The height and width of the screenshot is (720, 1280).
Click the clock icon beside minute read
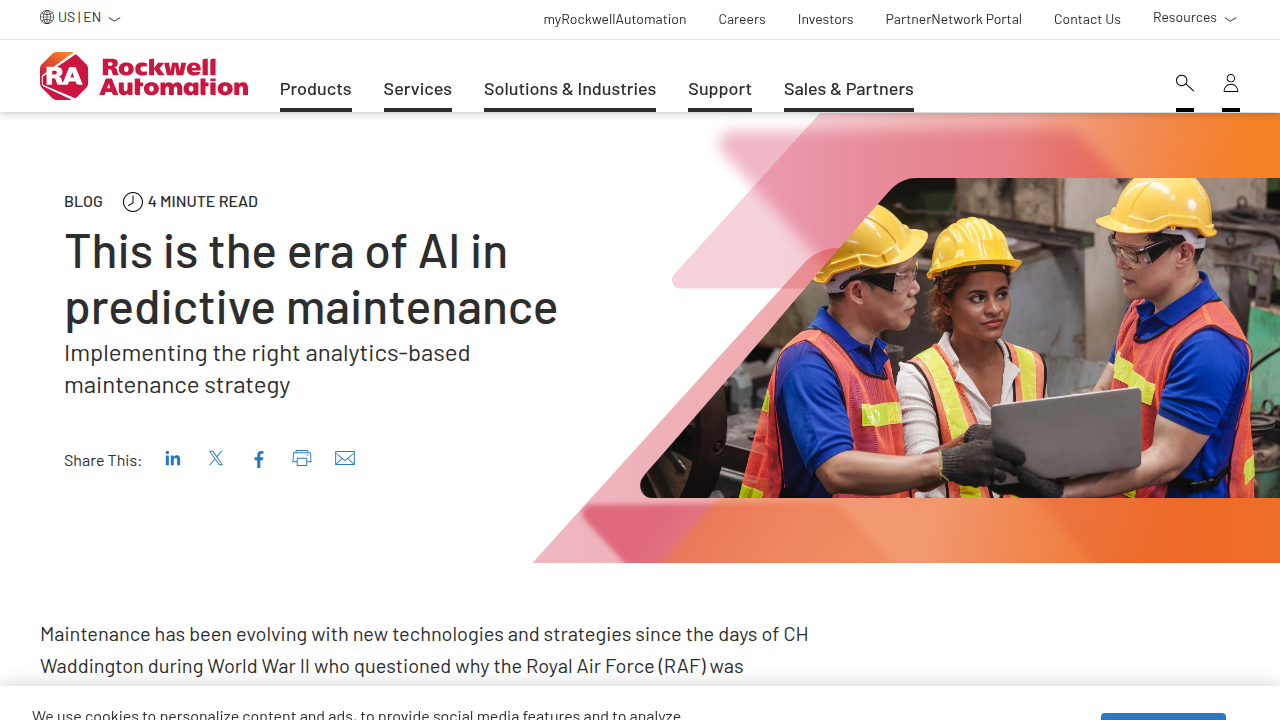pyautogui.click(x=133, y=202)
